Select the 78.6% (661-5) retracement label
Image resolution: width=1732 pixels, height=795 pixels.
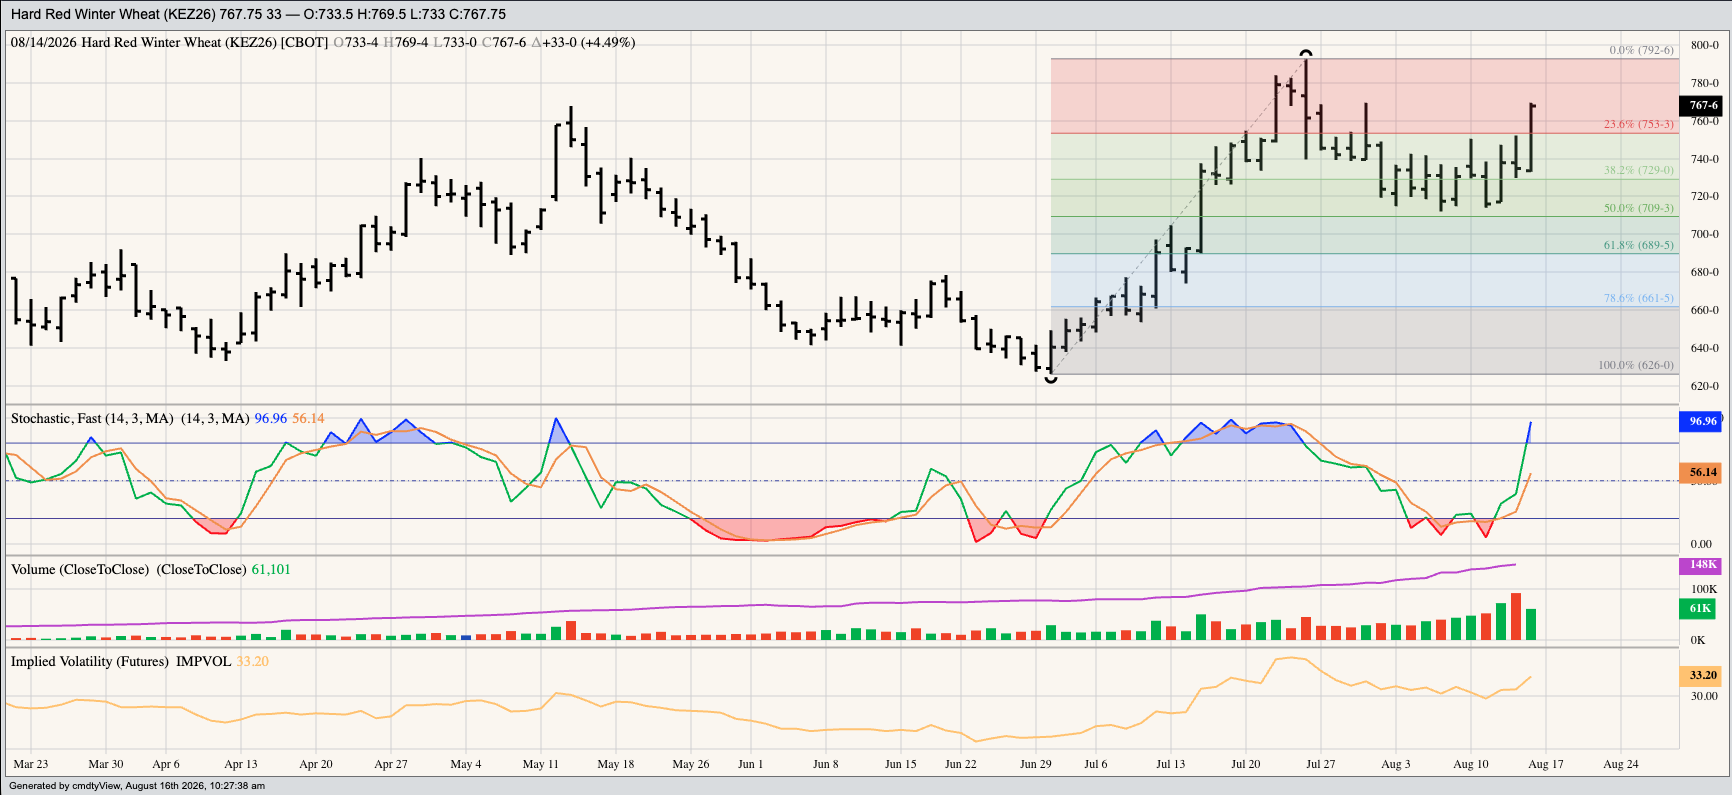[x=1639, y=298]
